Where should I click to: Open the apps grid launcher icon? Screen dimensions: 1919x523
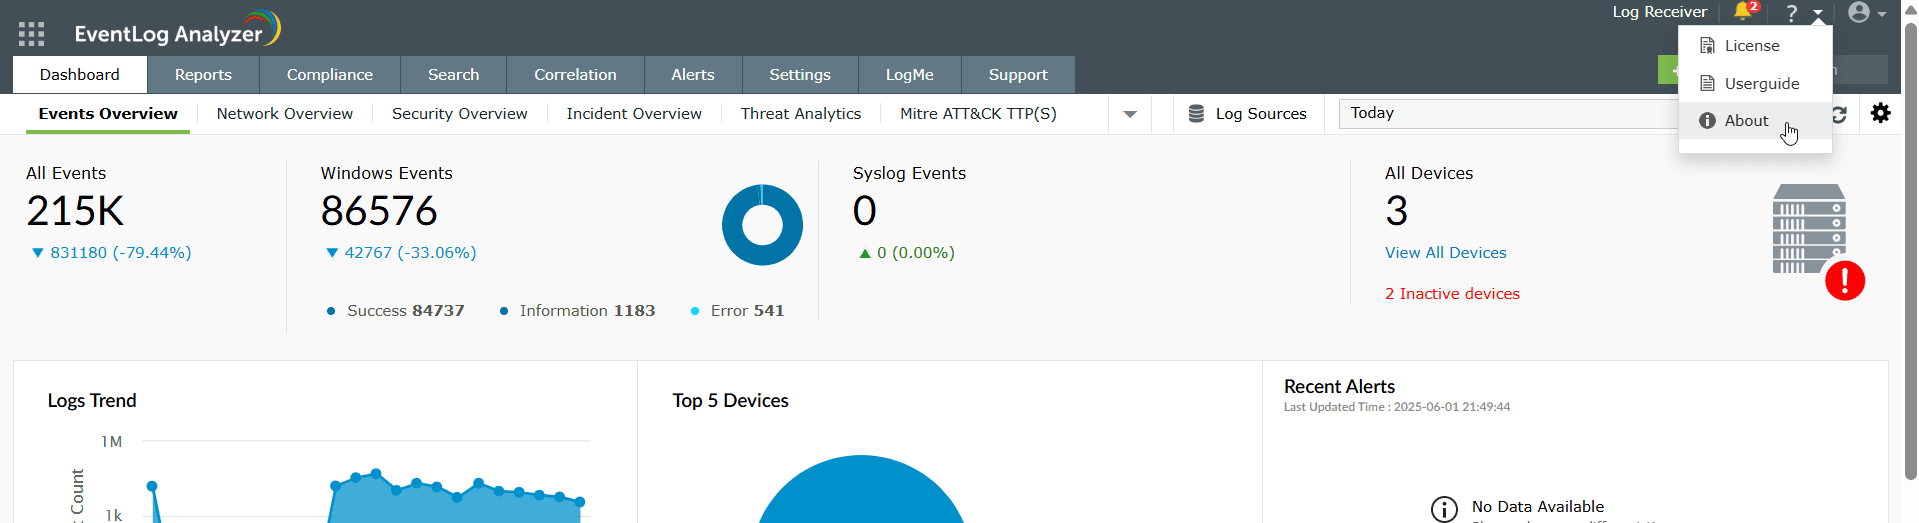31,34
